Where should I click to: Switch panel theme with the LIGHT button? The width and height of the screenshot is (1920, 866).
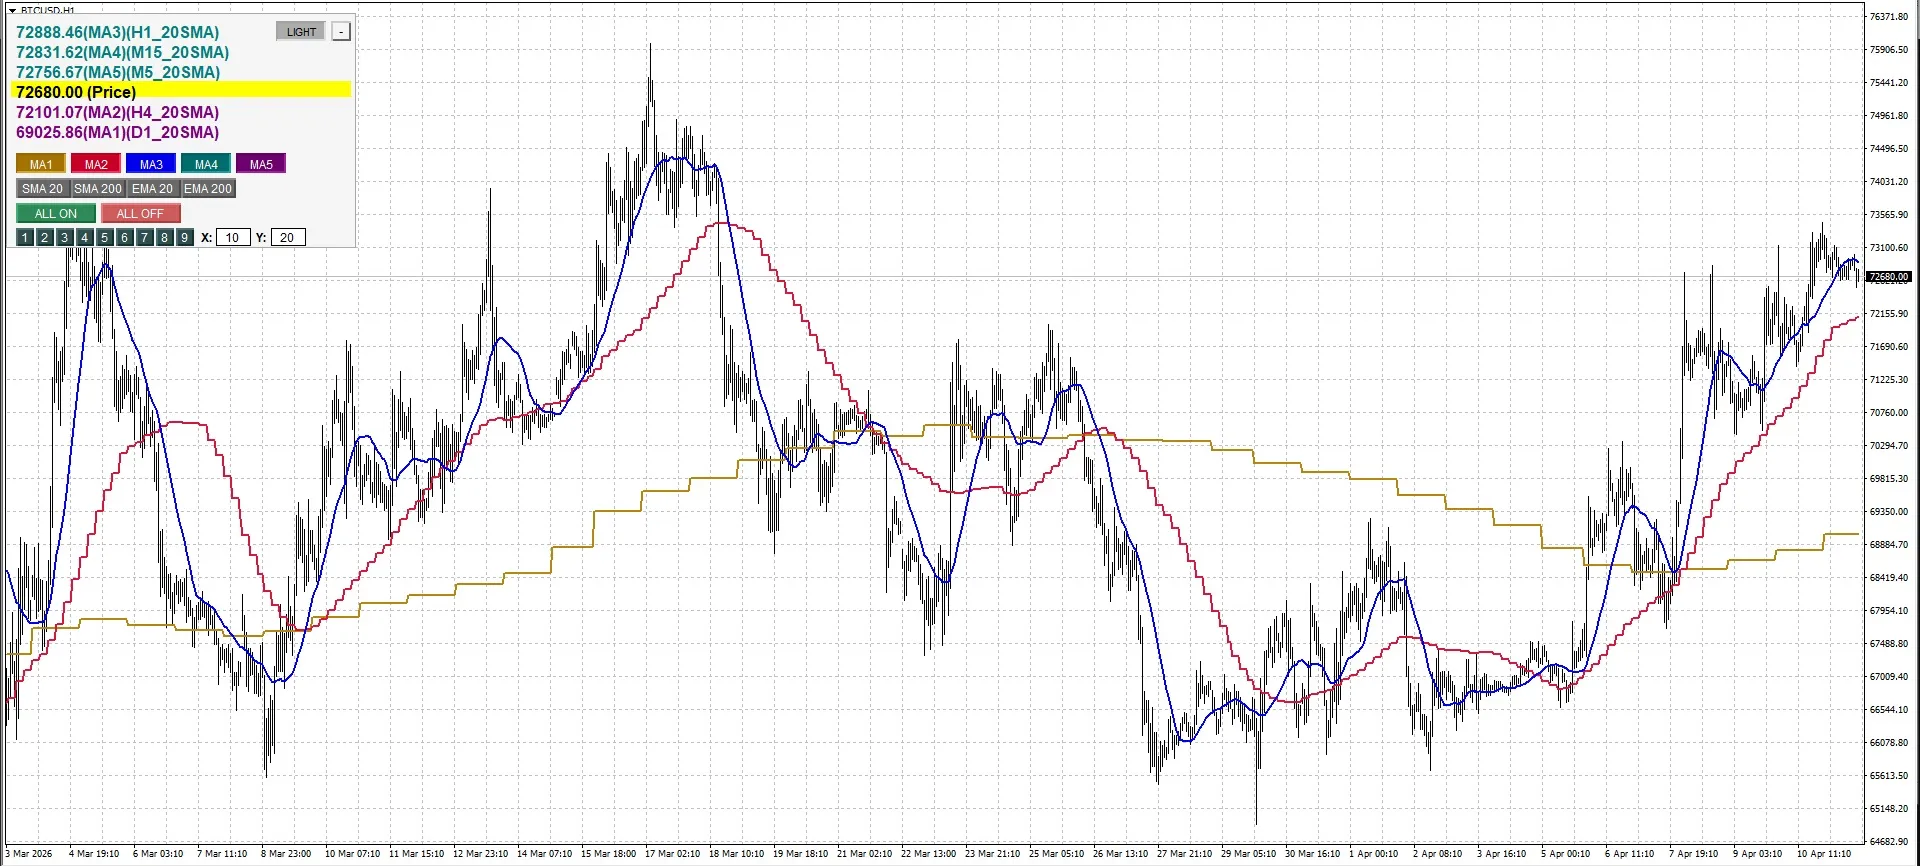301,32
